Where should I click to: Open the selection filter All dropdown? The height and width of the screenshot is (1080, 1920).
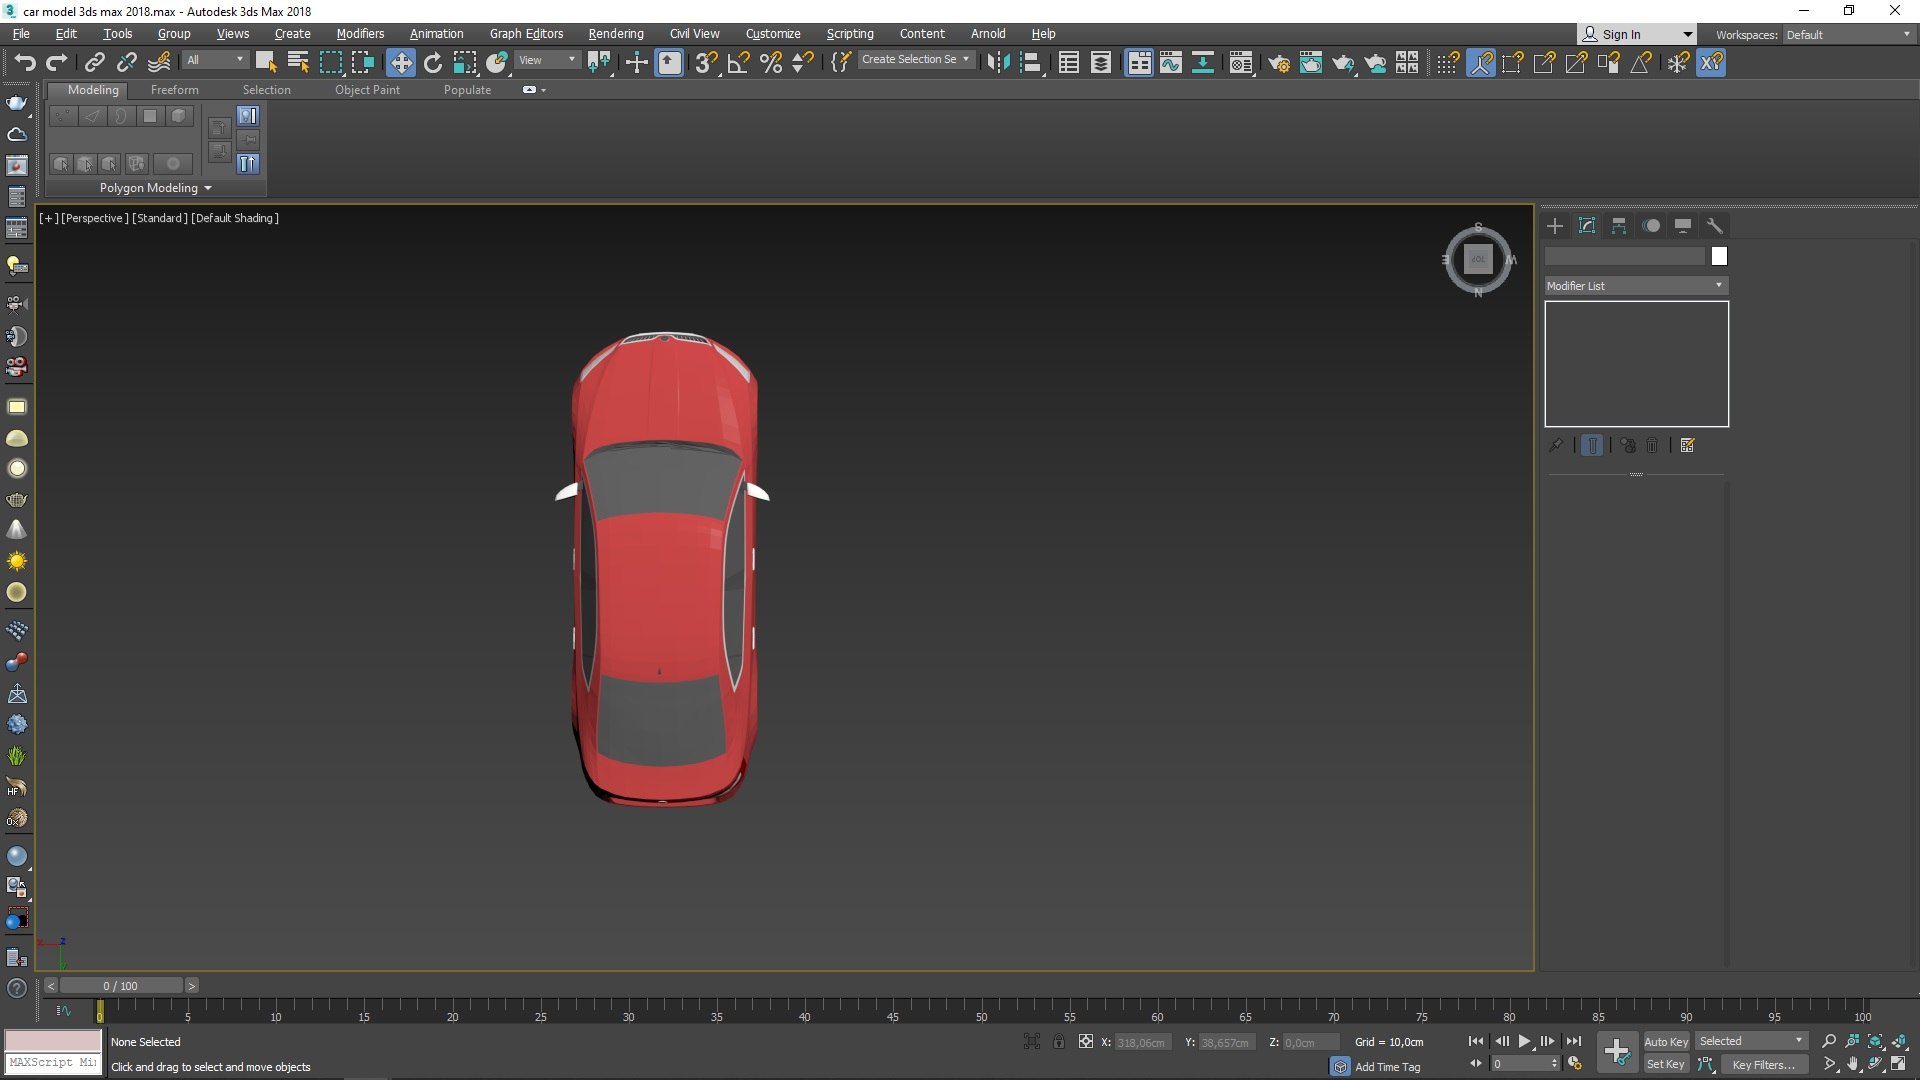[x=215, y=60]
